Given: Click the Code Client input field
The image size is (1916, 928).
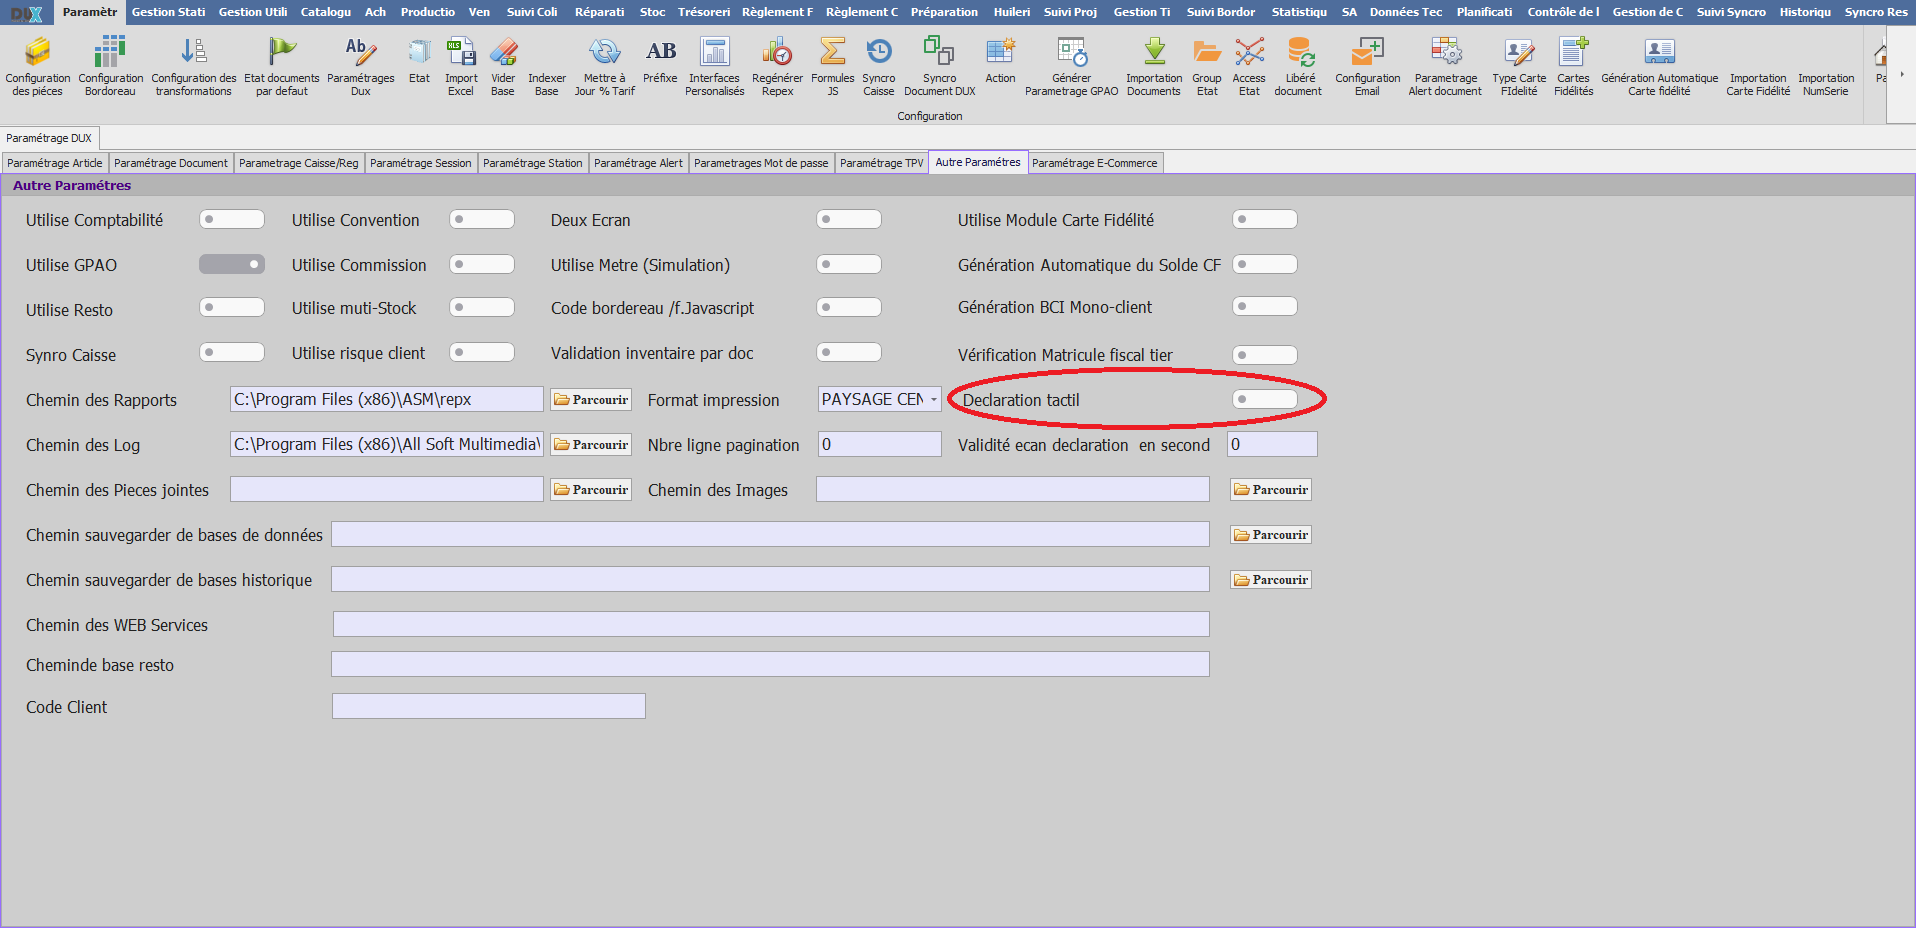Looking at the screenshot, I should click(488, 706).
